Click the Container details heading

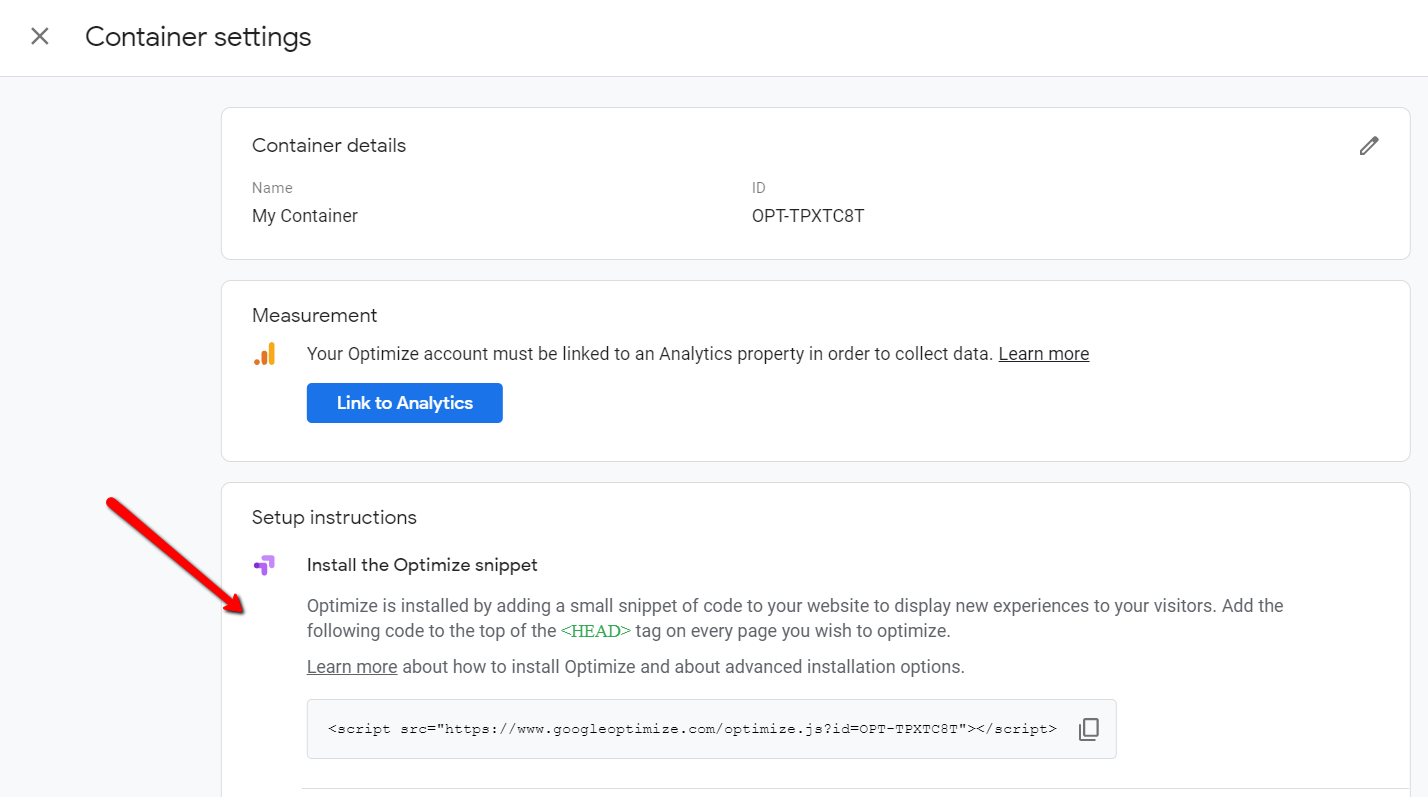(329, 146)
